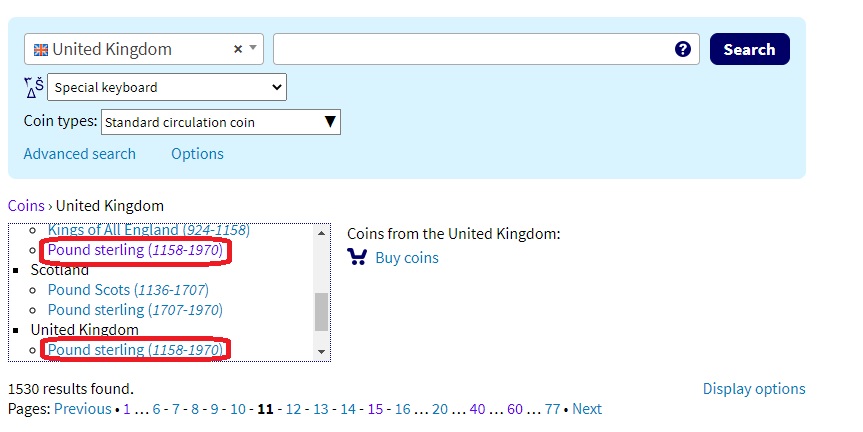Go to results page 13
This screenshot has height=432, width=863.
pos(321,409)
